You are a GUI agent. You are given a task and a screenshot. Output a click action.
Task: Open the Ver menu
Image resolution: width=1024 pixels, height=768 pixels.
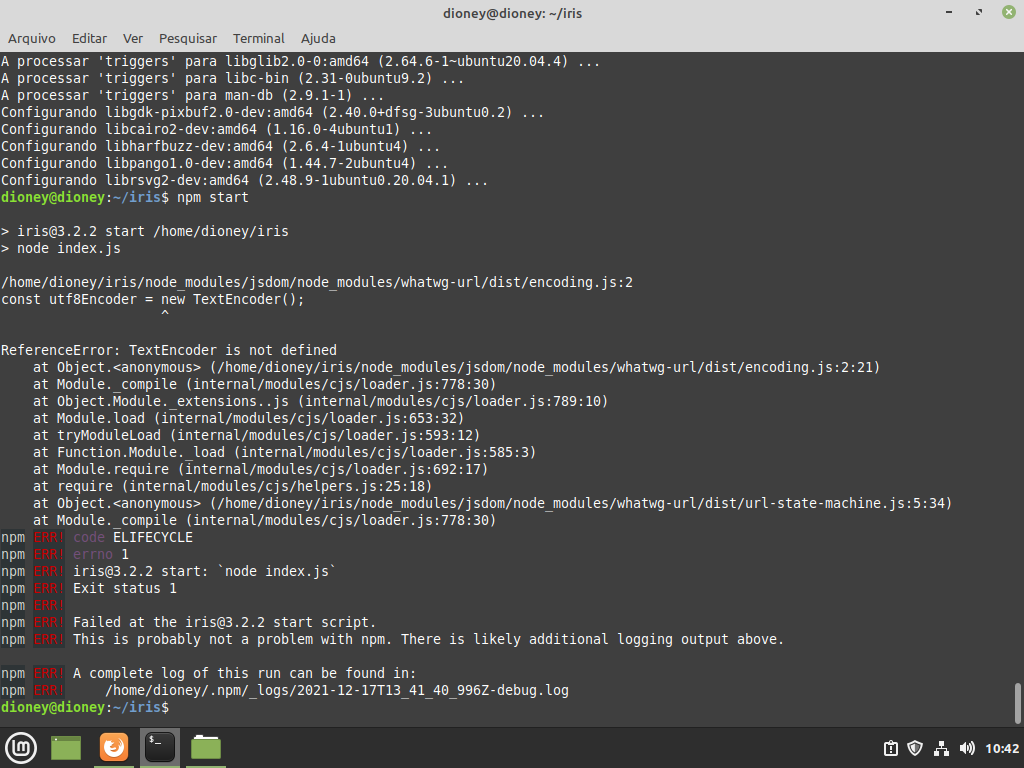pos(132,38)
